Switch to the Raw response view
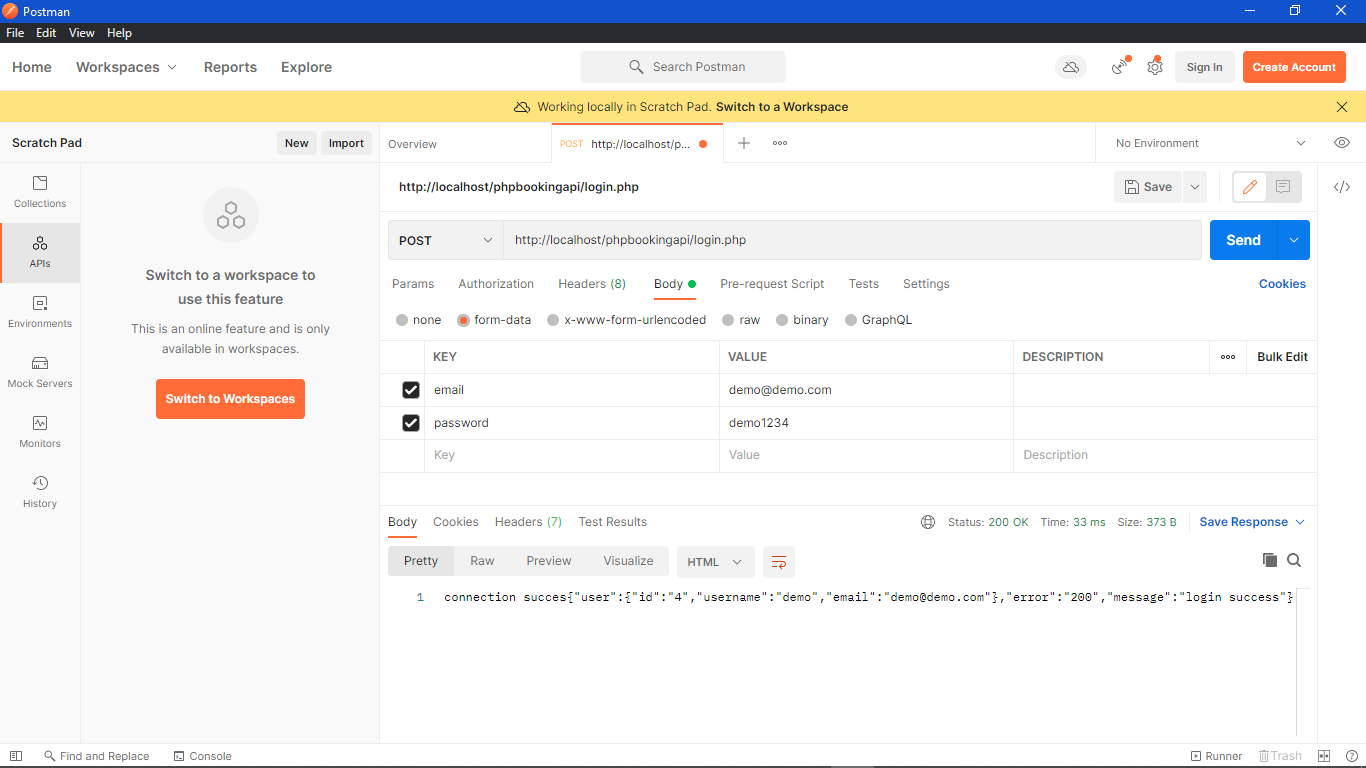This screenshot has width=1366, height=768. click(482, 561)
